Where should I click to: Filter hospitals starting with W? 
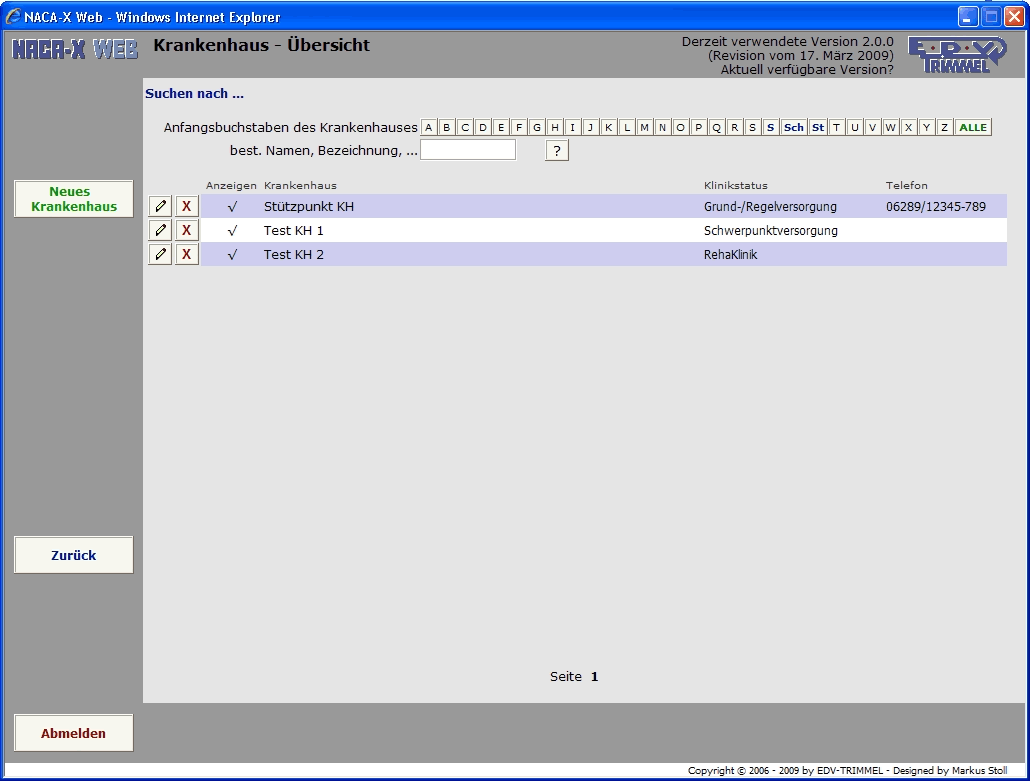[891, 127]
